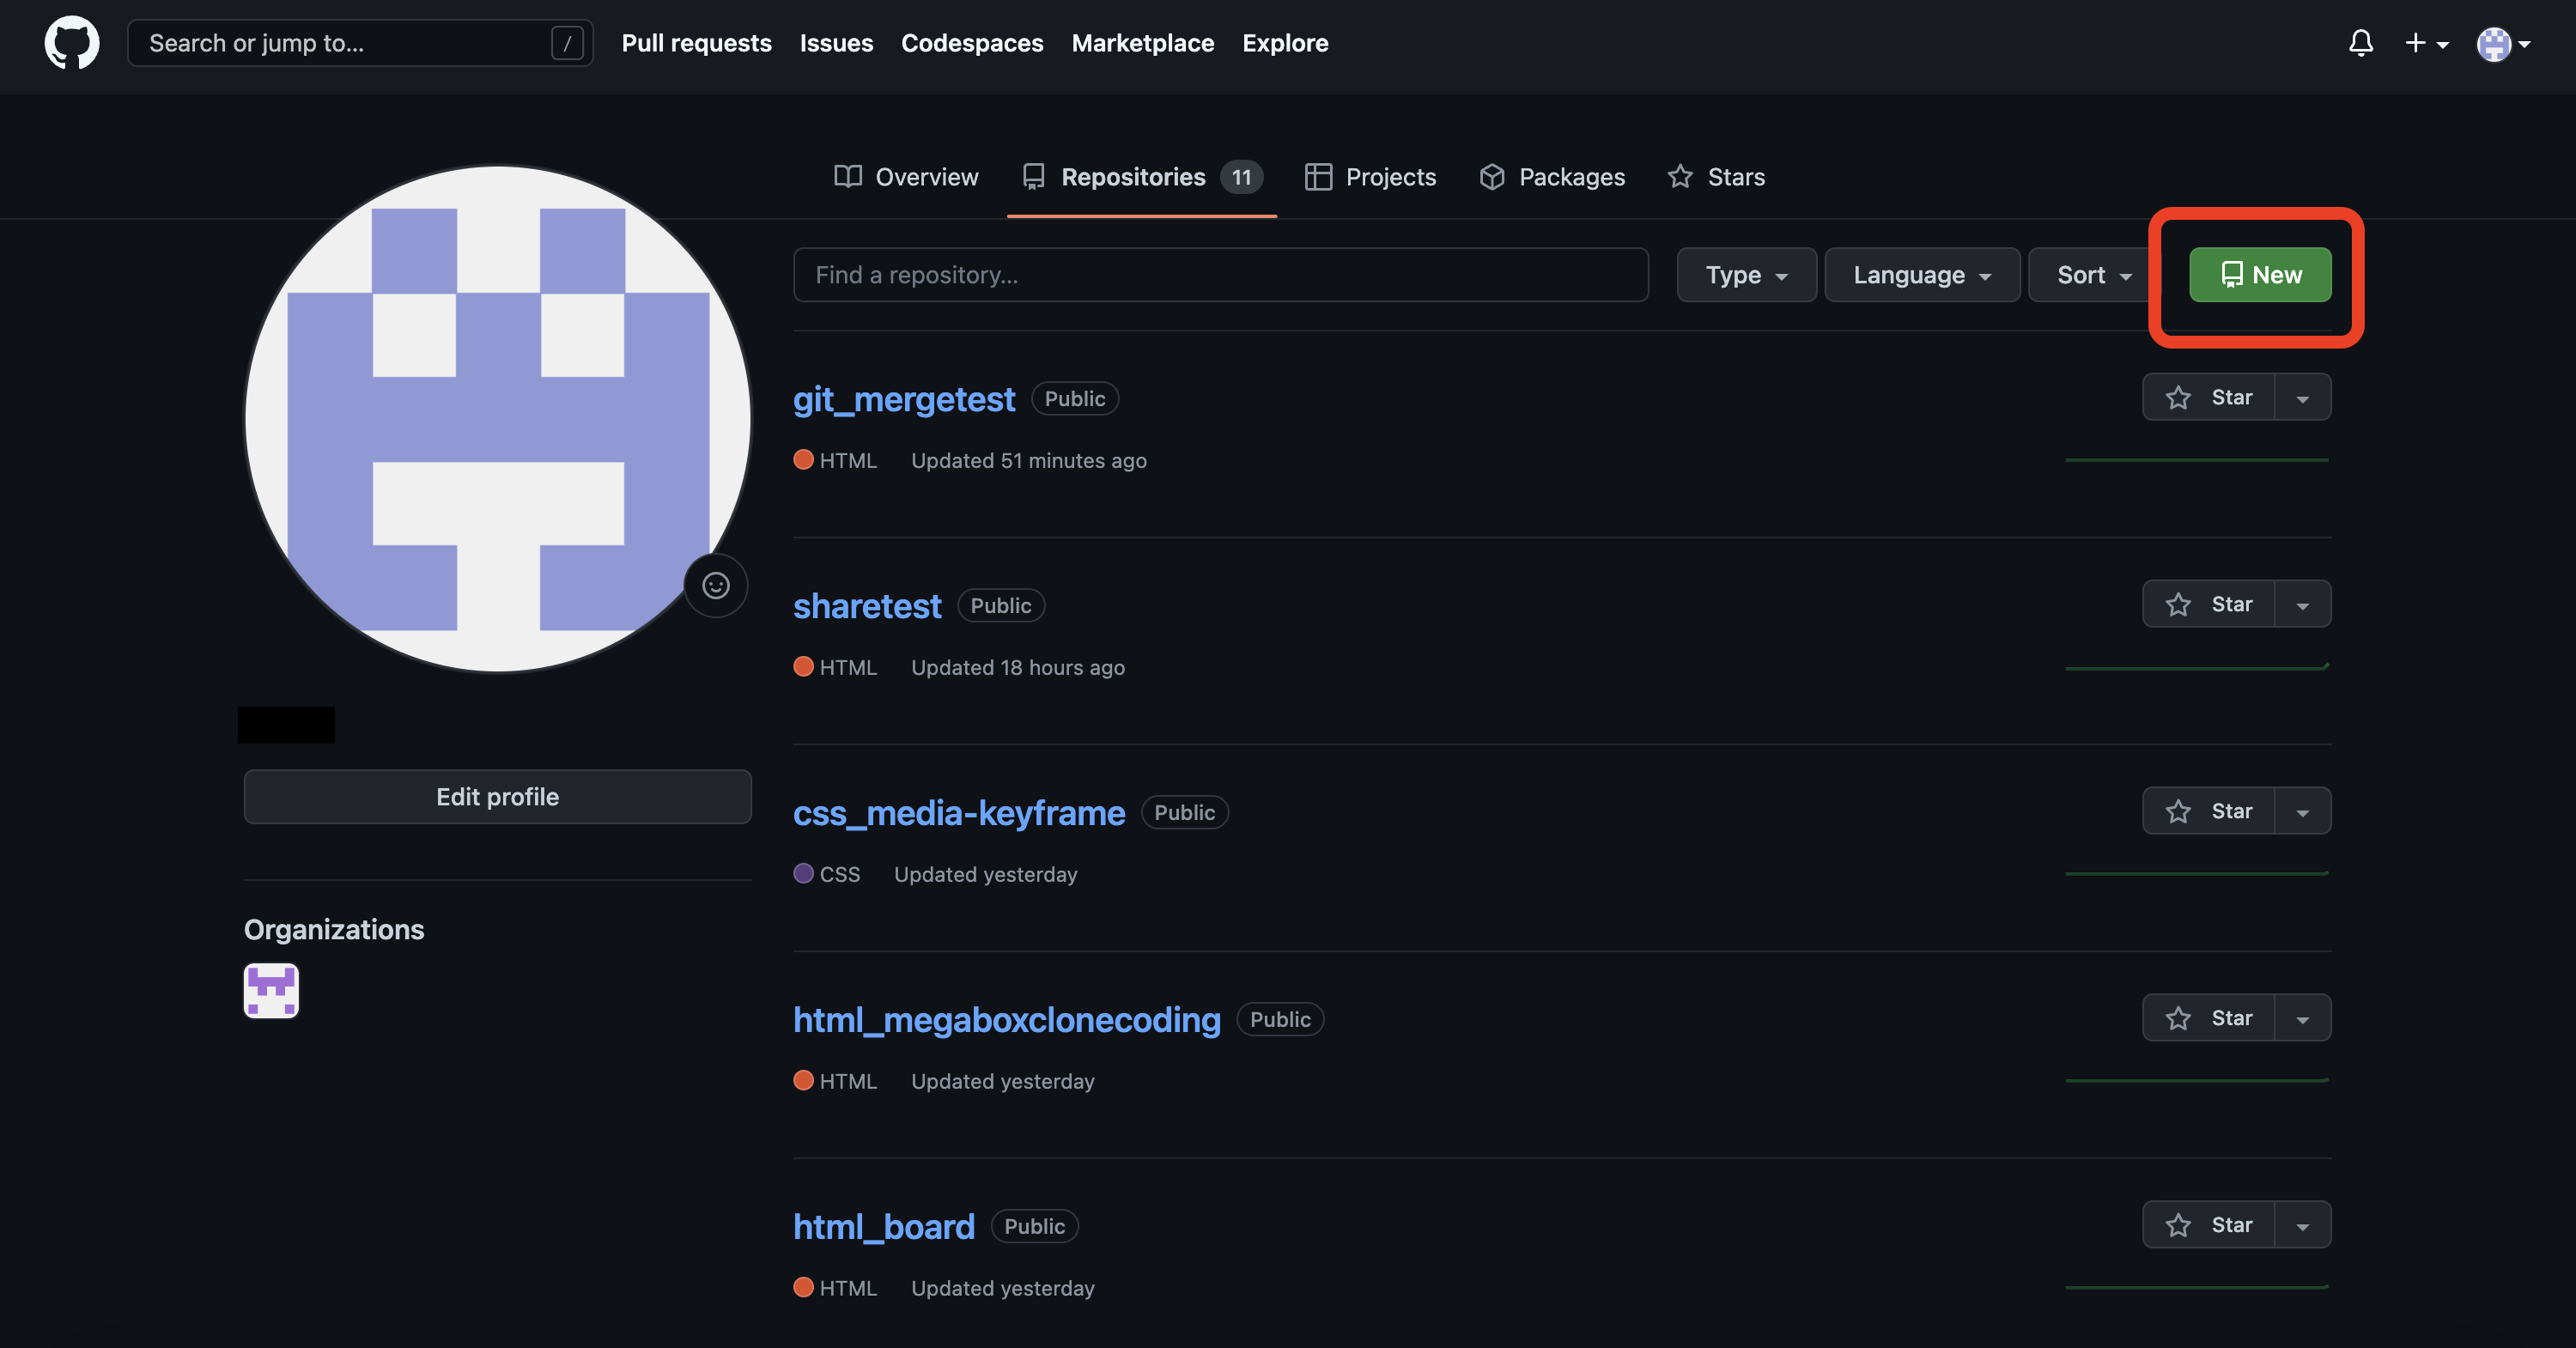Star the sharetest repository
The image size is (2576, 1348).
2208,605
